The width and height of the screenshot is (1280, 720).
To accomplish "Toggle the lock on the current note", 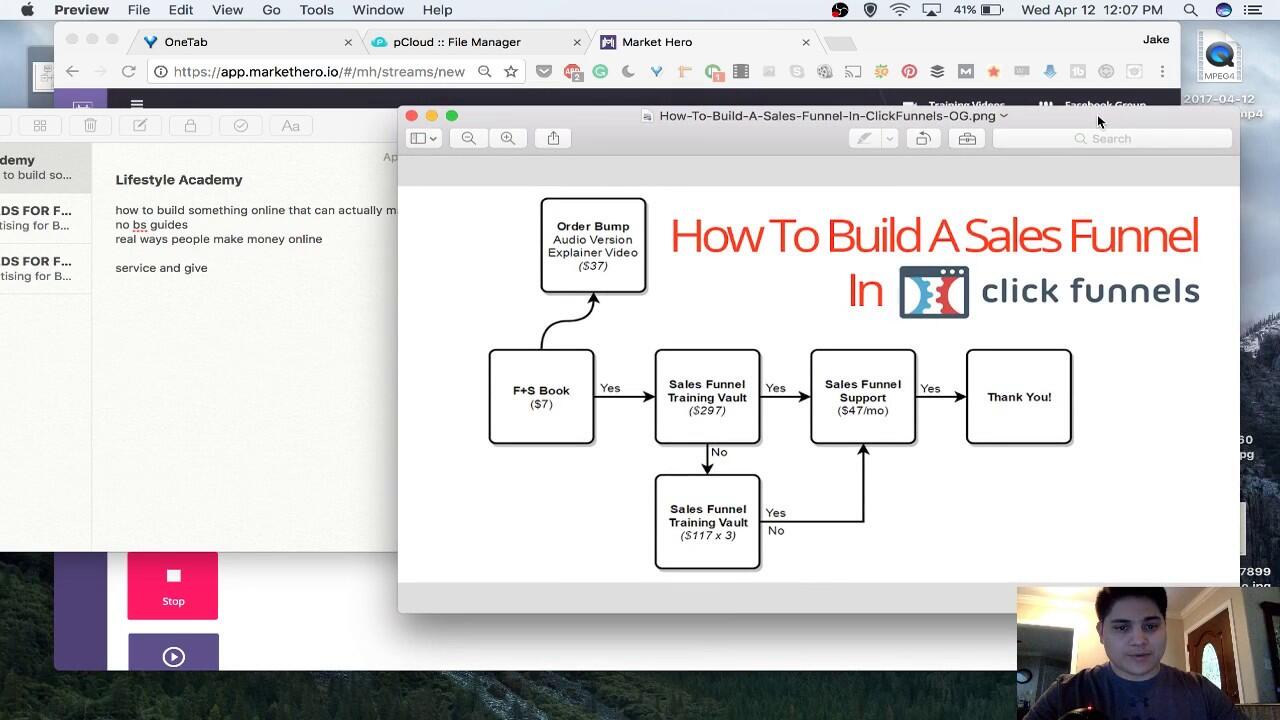I will tap(190, 126).
